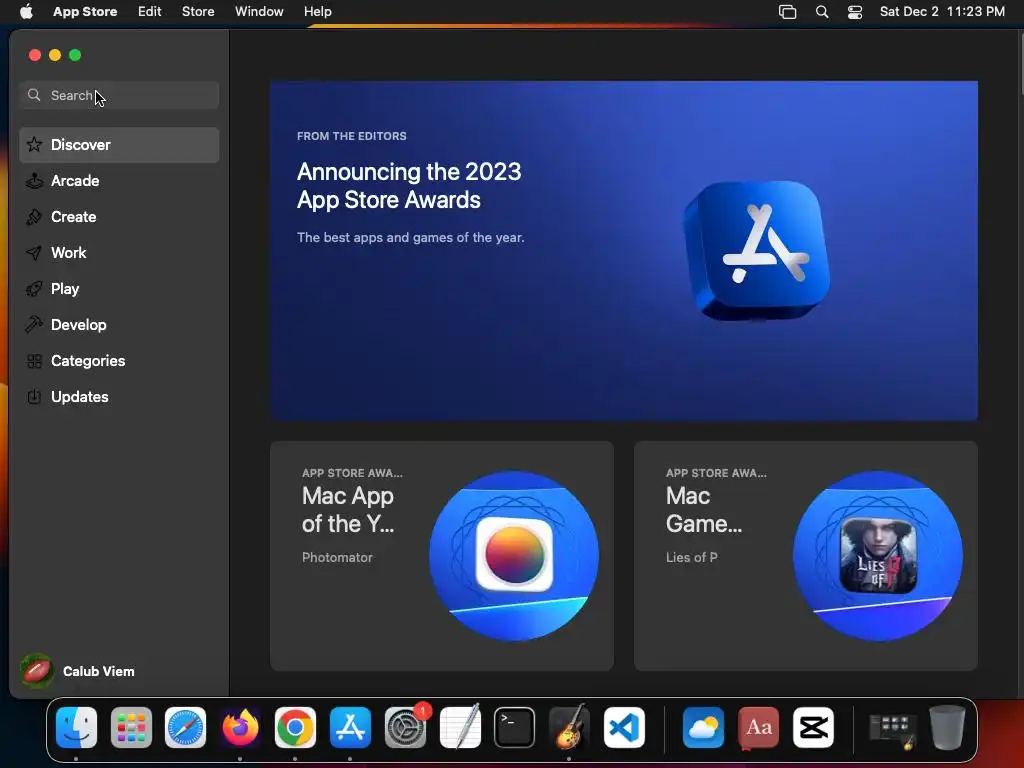This screenshot has height=768, width=1024.
Task: Open Calub Viem account profile
Action: (77, 671)
